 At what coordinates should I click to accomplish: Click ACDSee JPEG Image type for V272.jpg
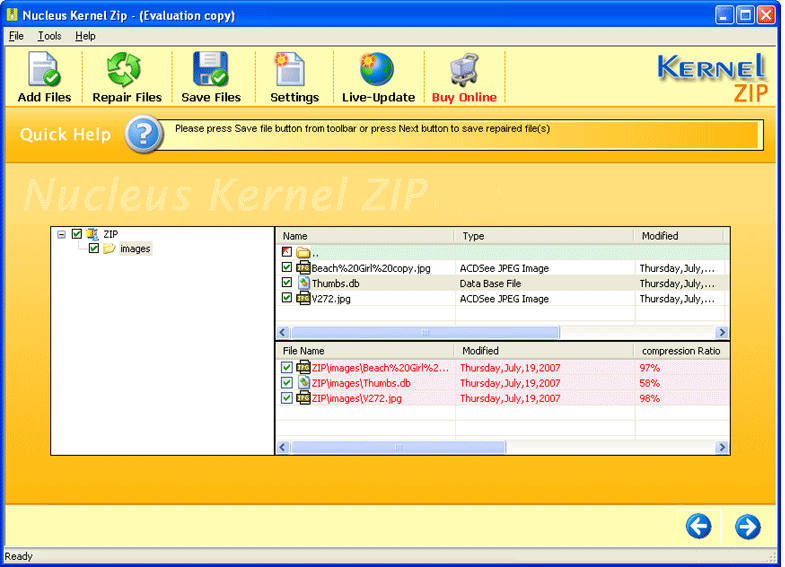(x=504, y=299)
